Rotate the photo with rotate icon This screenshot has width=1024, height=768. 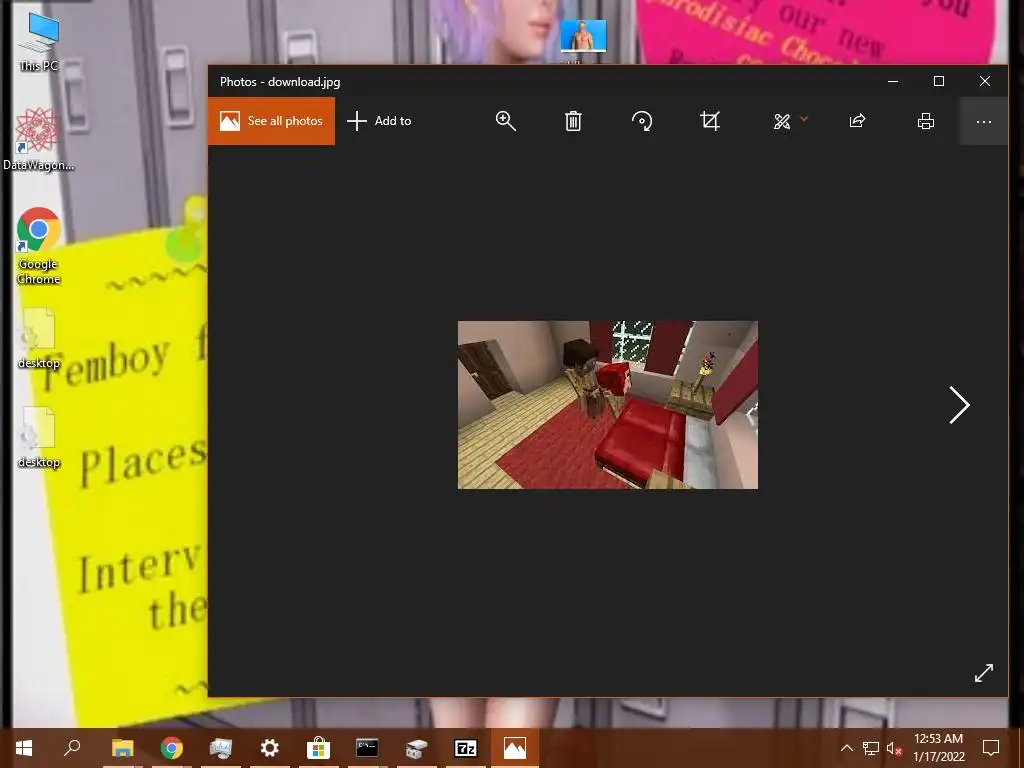642,121
